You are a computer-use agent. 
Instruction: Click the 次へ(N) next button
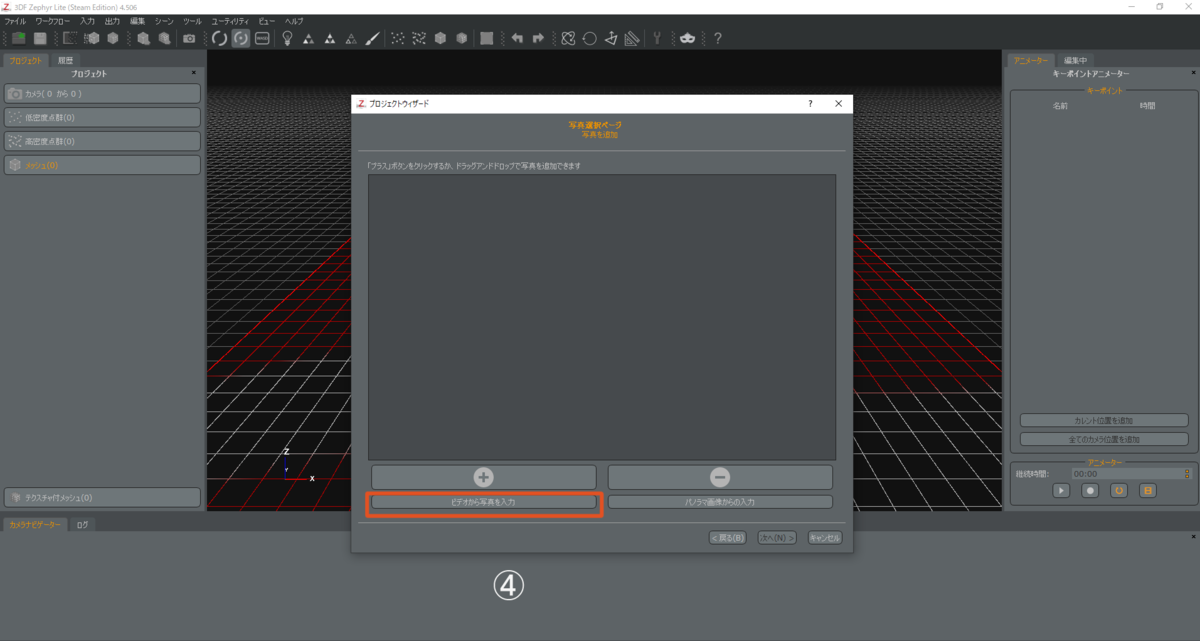tap(777, 538)
